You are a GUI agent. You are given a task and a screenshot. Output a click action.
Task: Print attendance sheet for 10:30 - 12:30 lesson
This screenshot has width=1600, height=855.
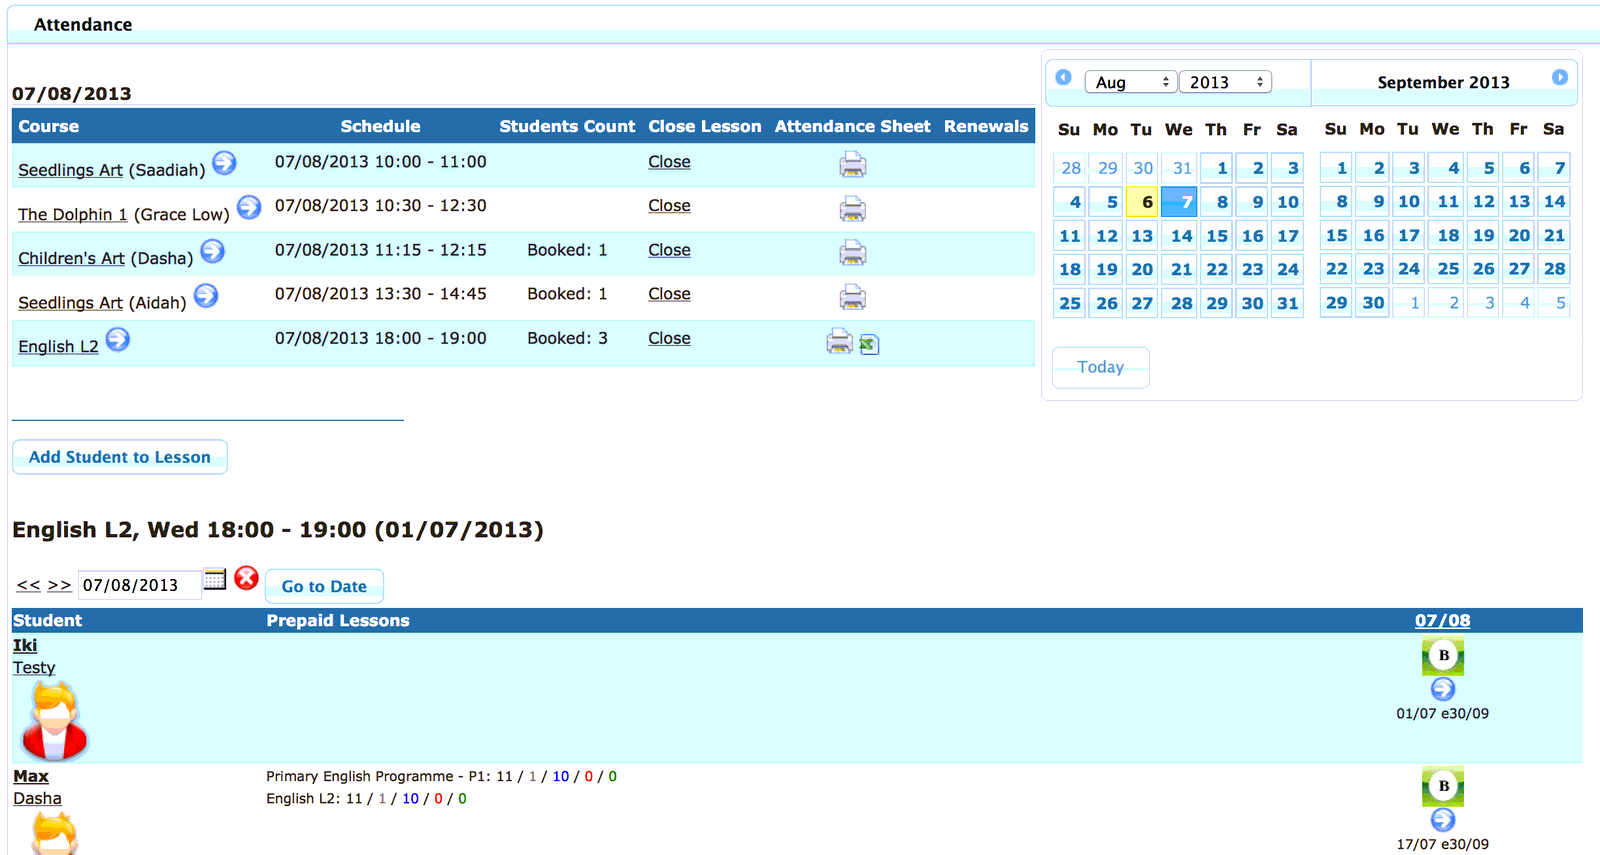click(x=852, y=209)
